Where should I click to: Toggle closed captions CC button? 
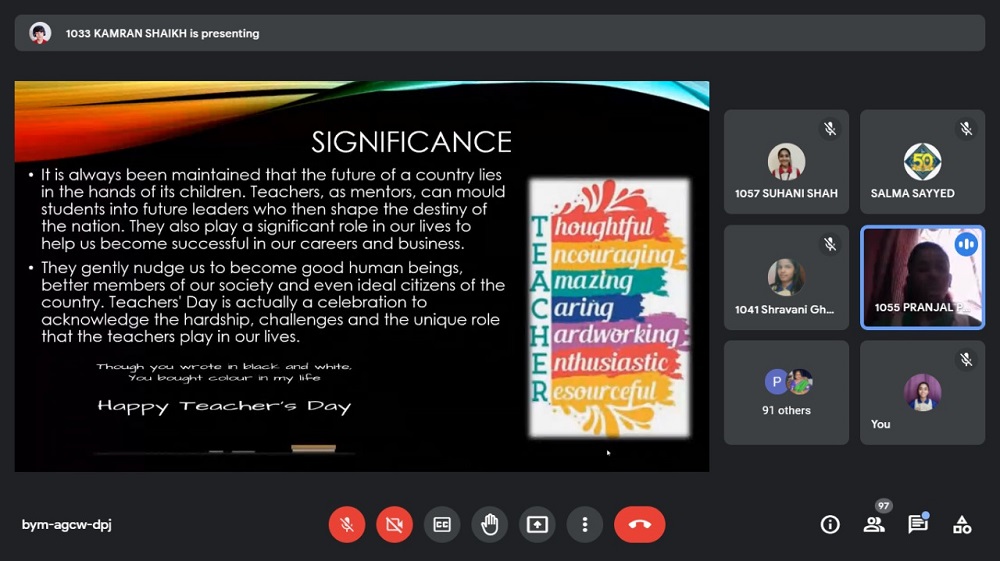click(442, 524)
